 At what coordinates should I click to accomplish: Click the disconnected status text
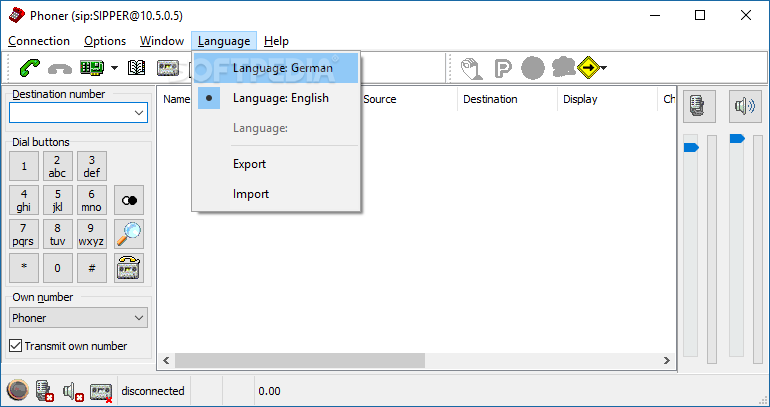point(153,391)
